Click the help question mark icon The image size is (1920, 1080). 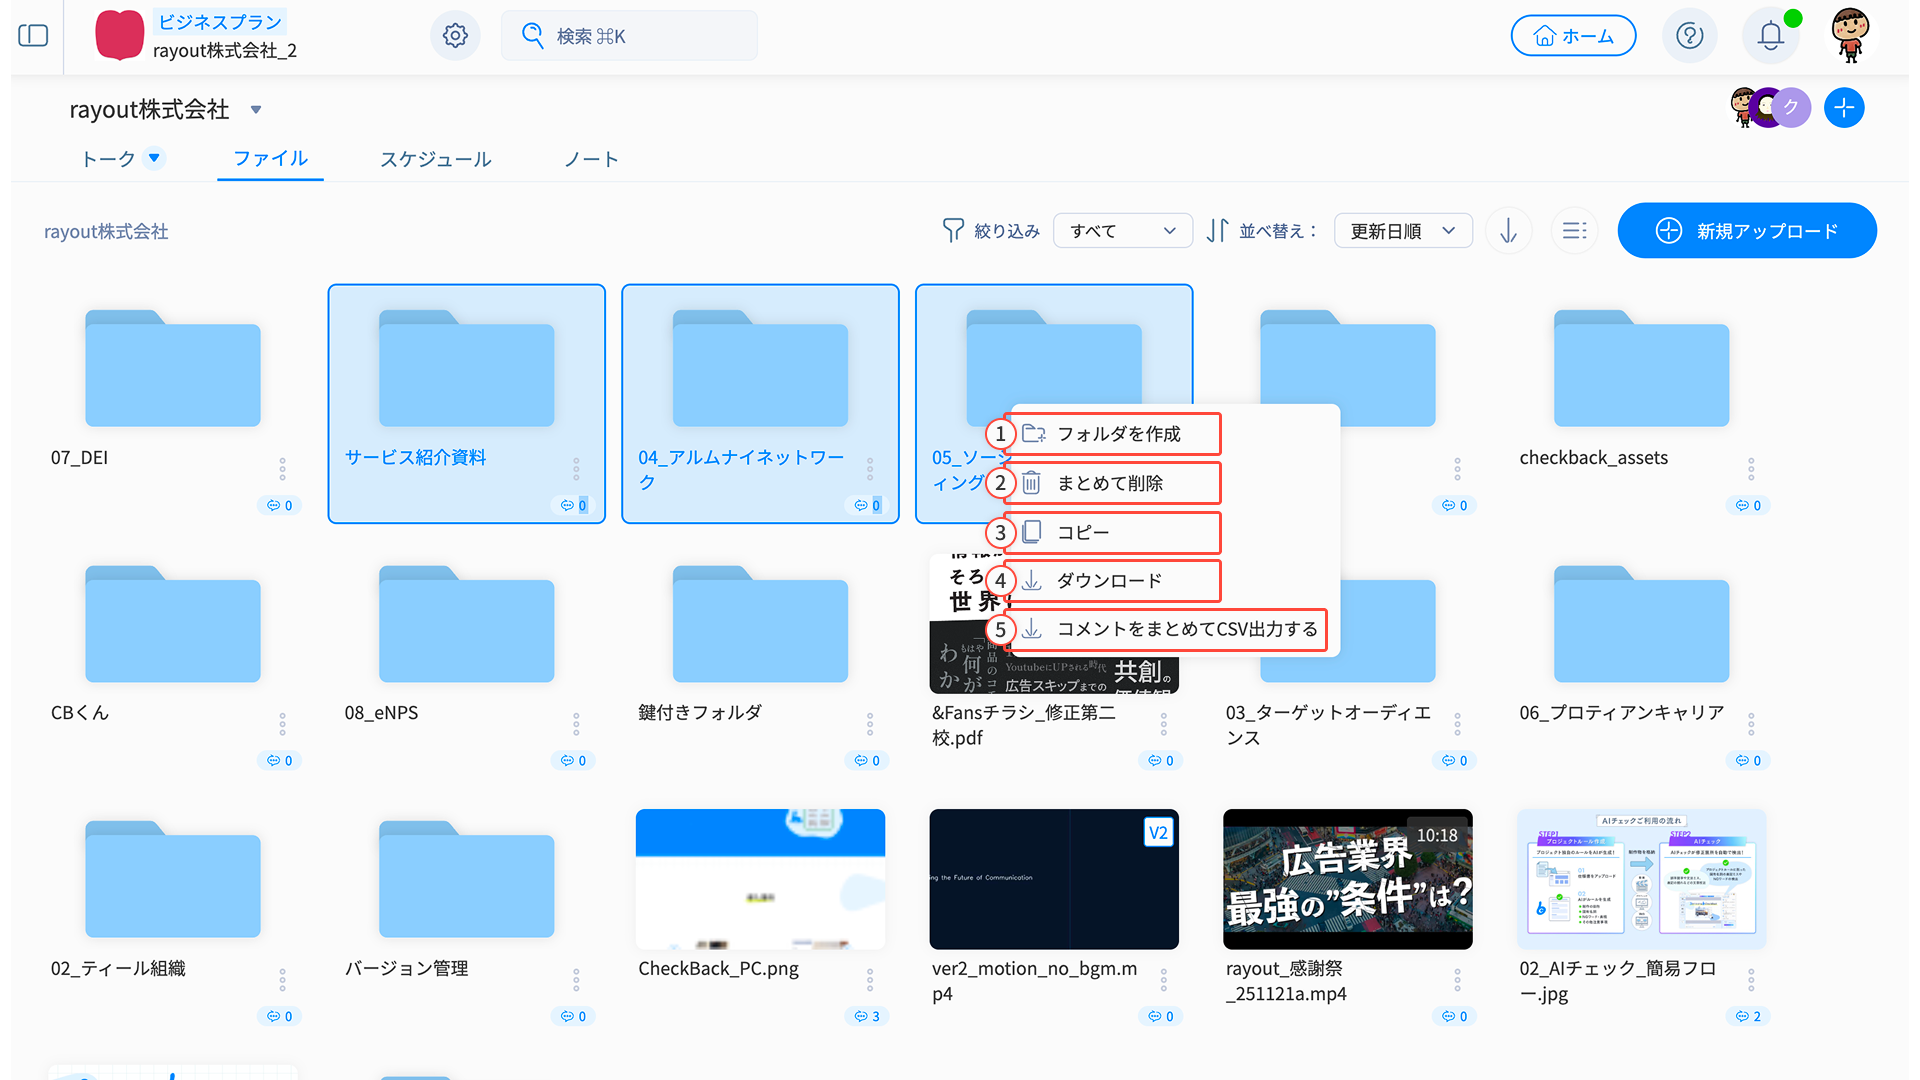click(x=1689, y=36)
